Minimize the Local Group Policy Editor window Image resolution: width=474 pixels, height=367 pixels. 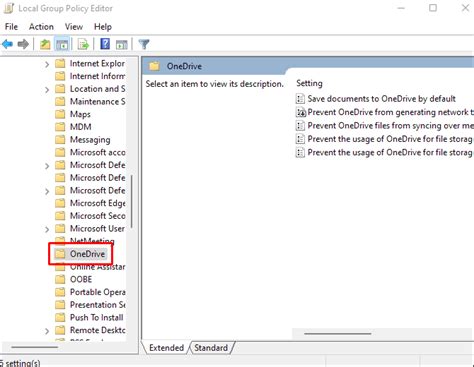click(x=401, y=8)
